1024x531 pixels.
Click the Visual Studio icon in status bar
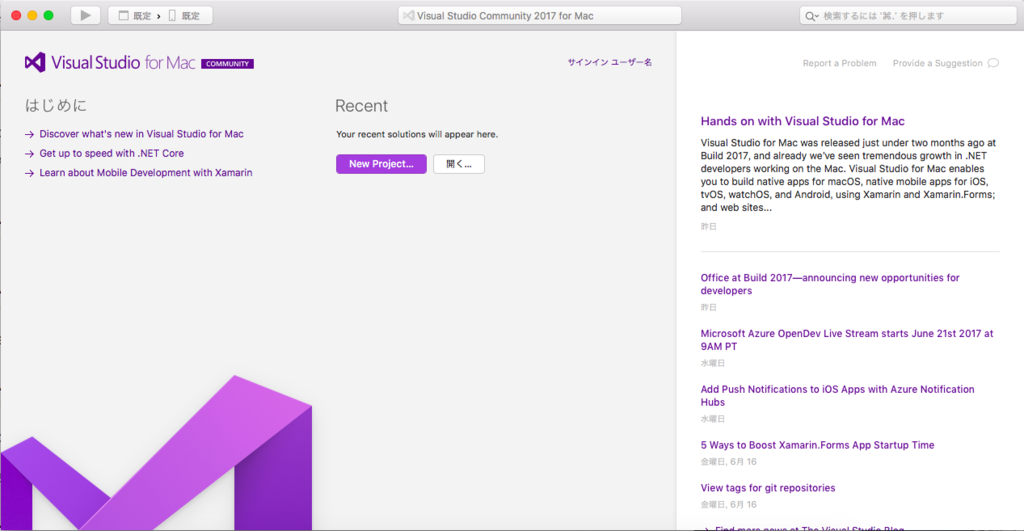[408, 16]
